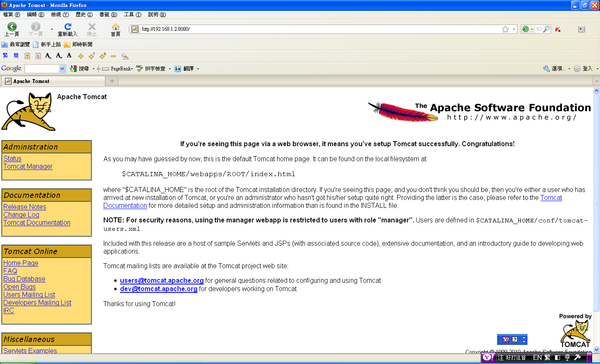The width and height of the screenshot is (600, 364).
Task: Click the site favicon in the address bar
Action: pos(135,29)
